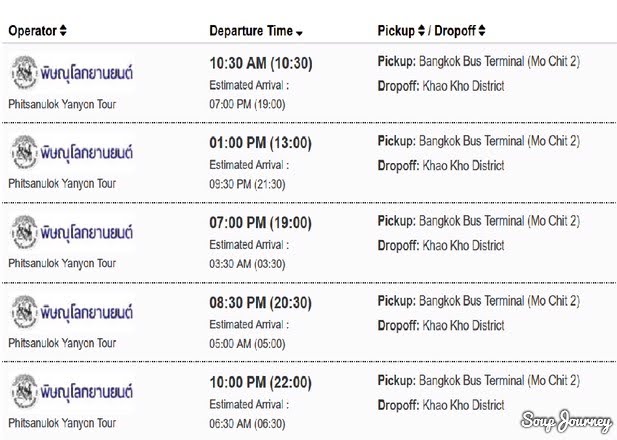Select the 10:30 AM departure time
Screen dimensions: 617x440
[x=260, y=63]
